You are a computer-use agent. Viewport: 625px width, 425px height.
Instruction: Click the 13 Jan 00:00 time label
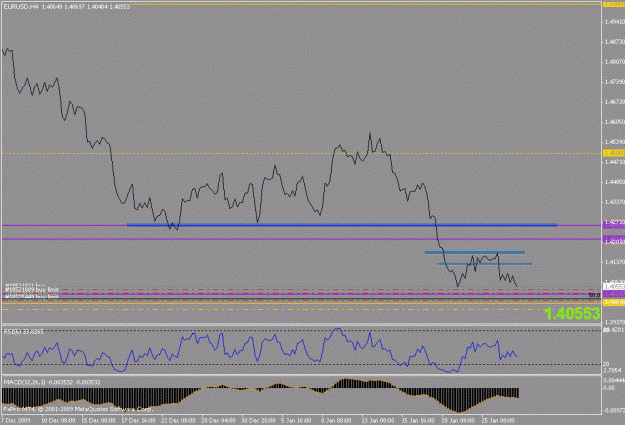[378, 420]
